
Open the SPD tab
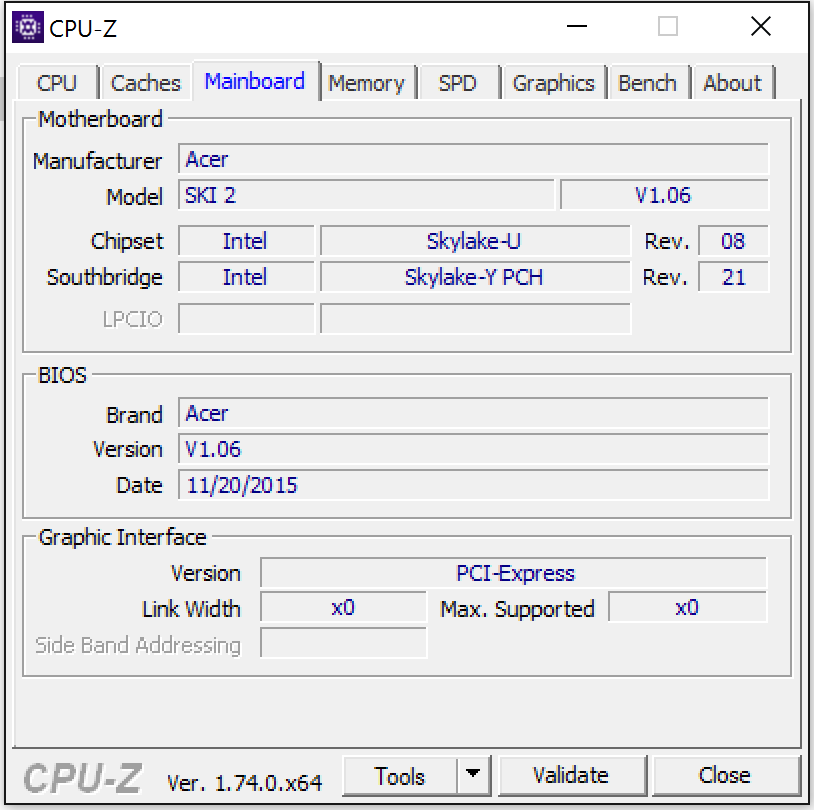coord(457,83)
